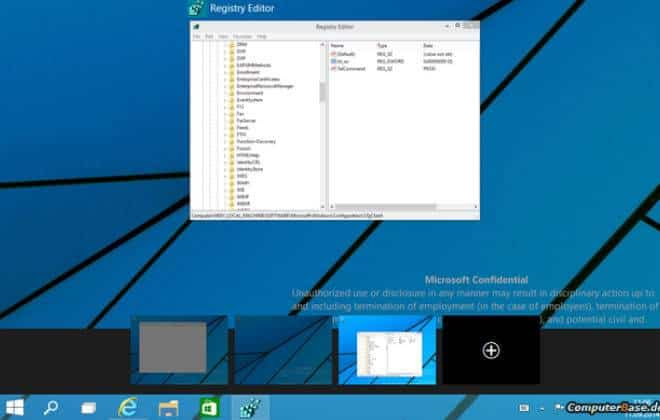Click Registry Editor icon beside the title
Viewport: 660px width, 420px height.
[x=197, y=8]
